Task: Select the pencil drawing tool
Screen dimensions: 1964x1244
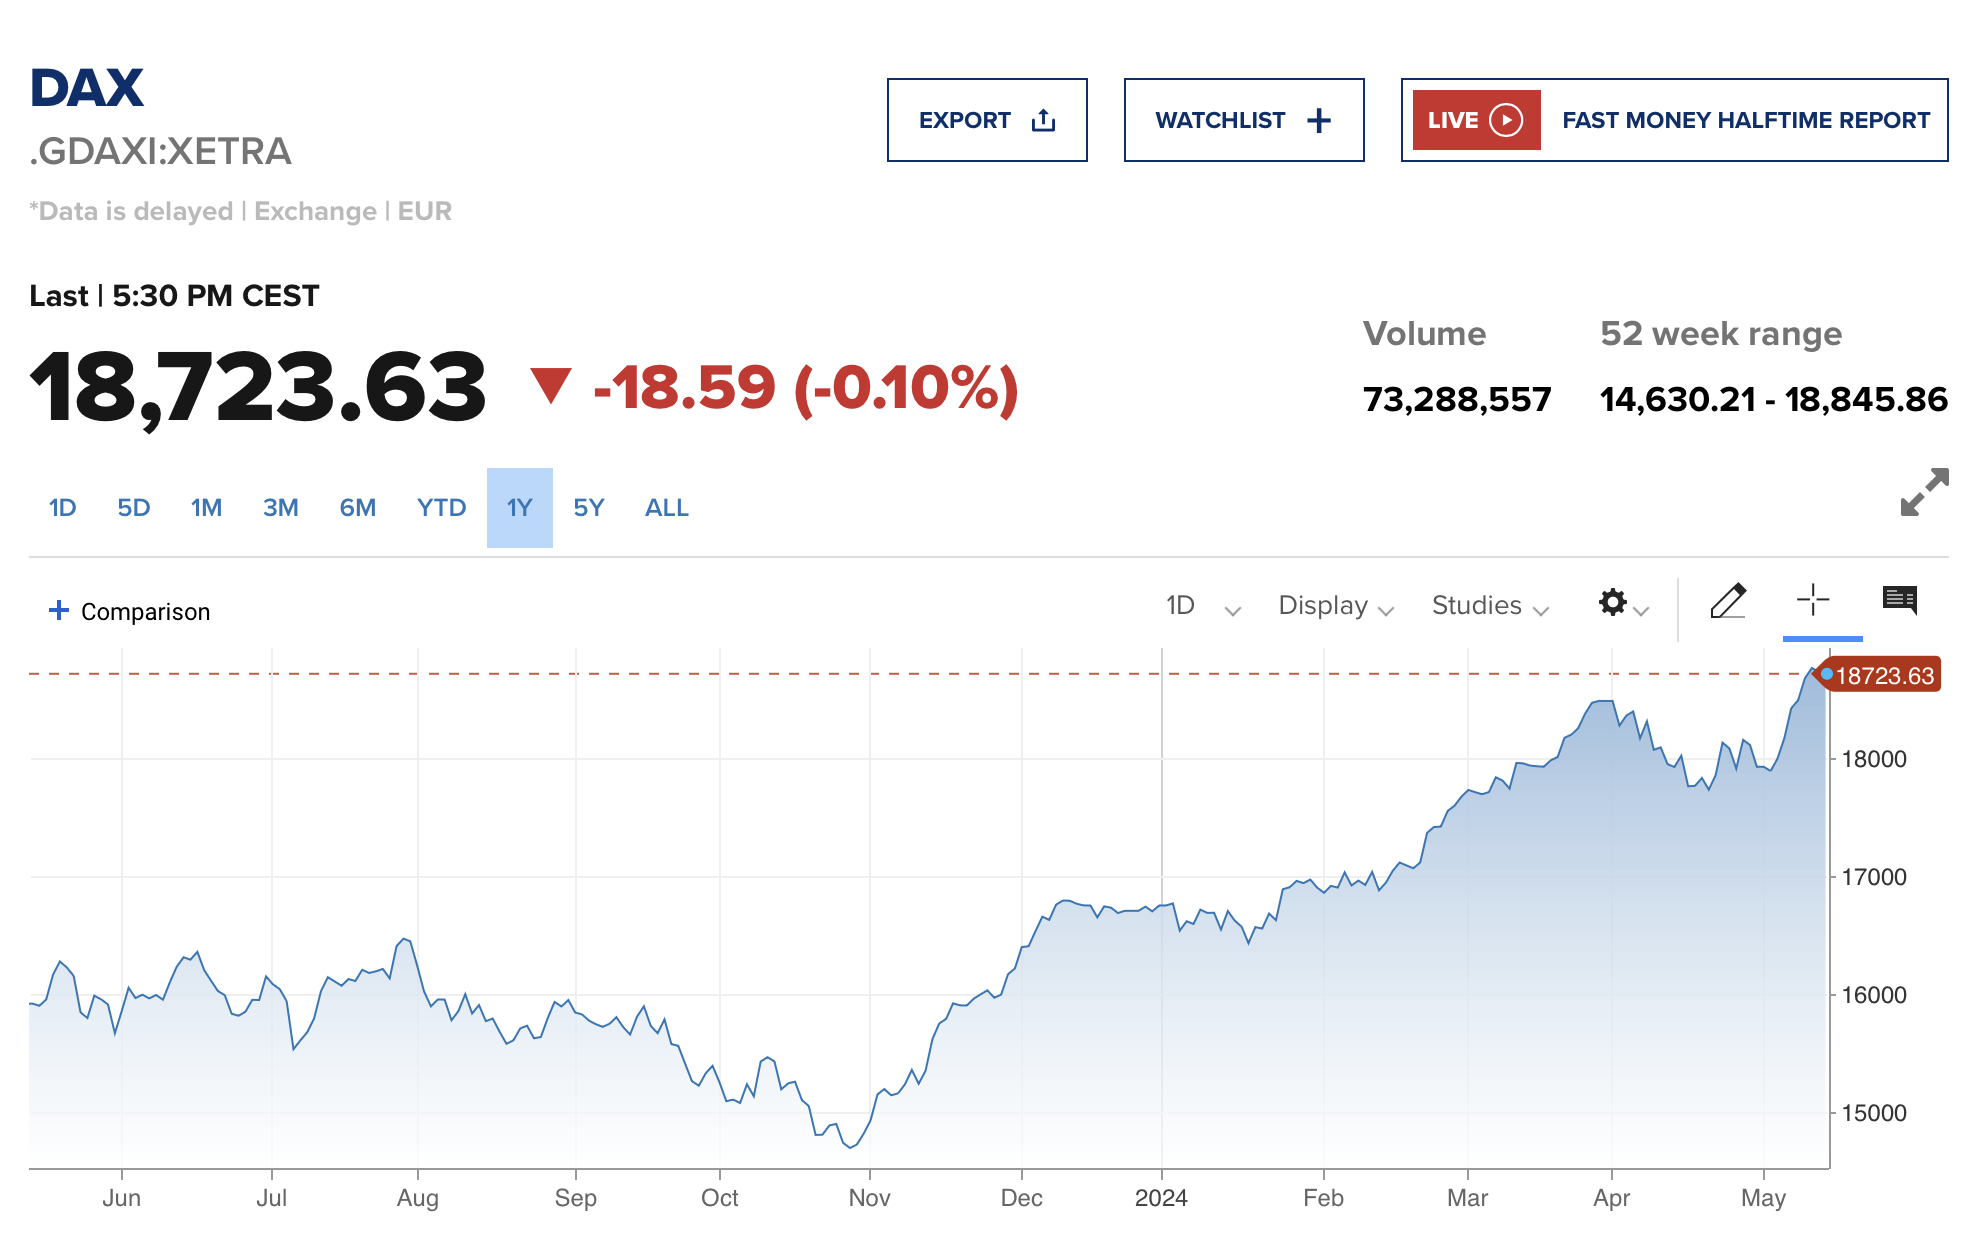Action: click(1727, 601)
